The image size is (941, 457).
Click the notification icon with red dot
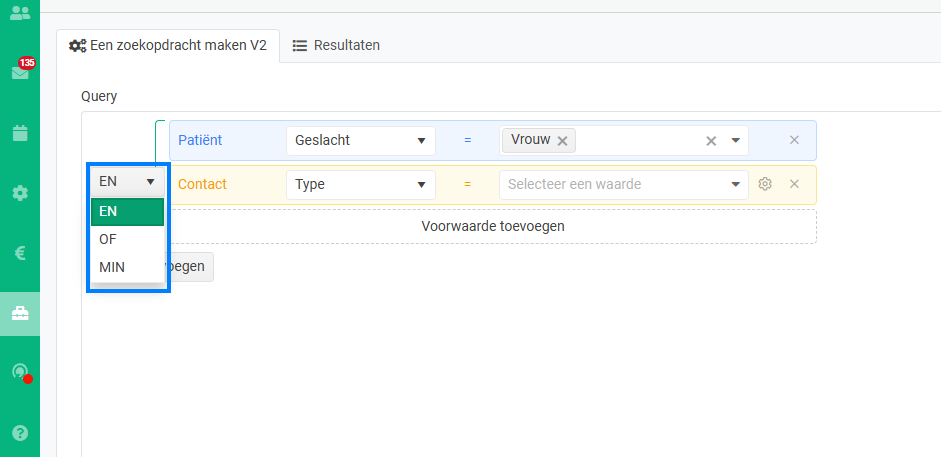[19, 372]
